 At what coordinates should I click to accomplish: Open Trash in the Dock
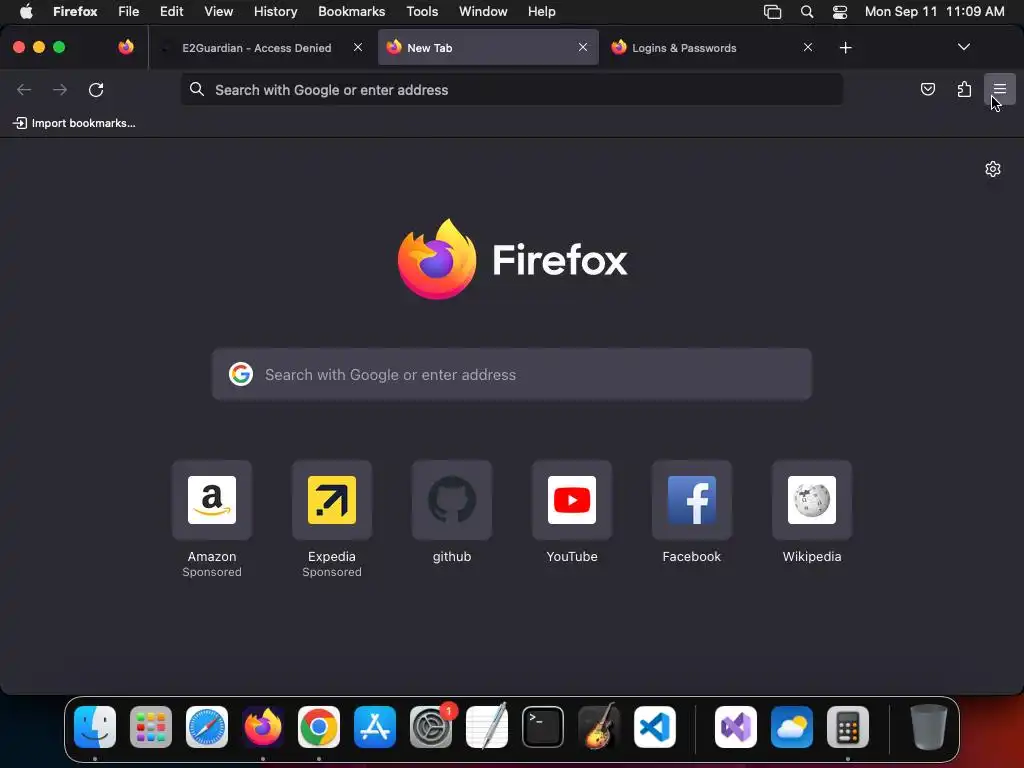929,727
